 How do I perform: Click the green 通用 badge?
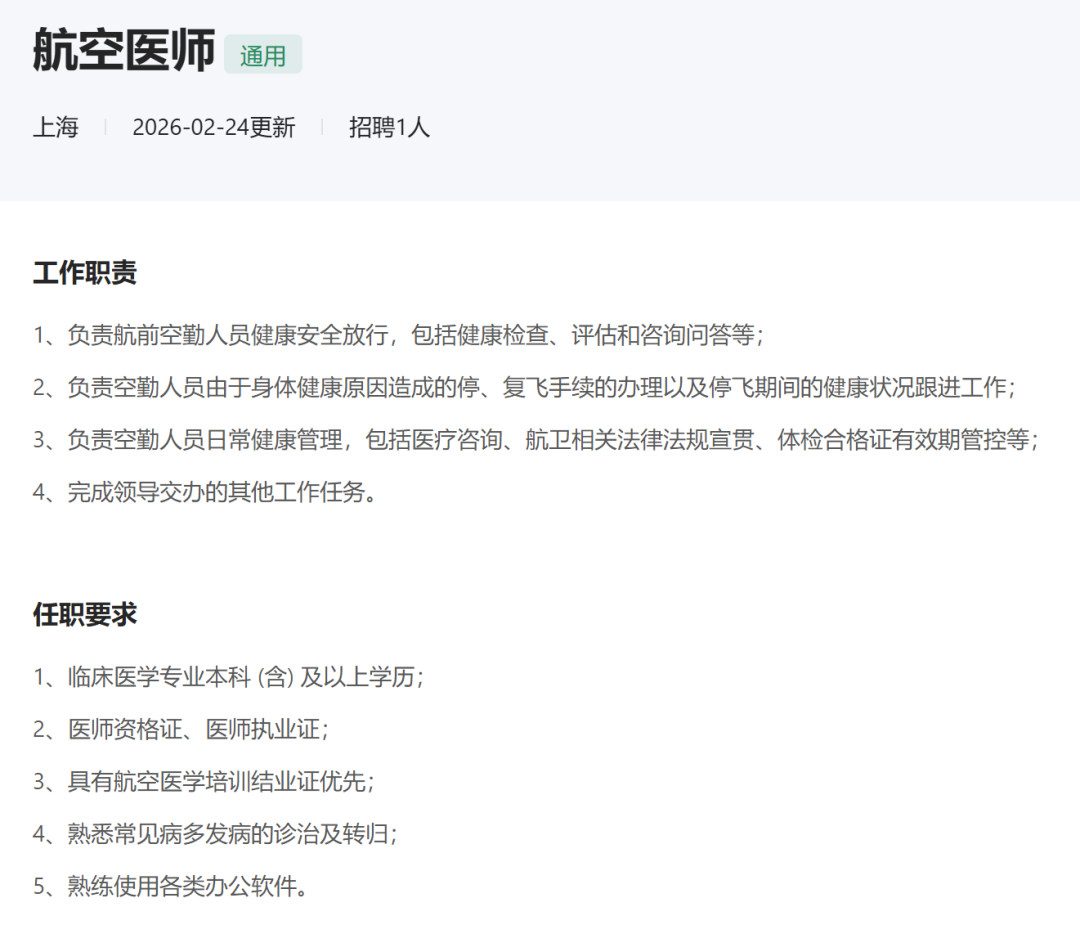click(263, 54)
